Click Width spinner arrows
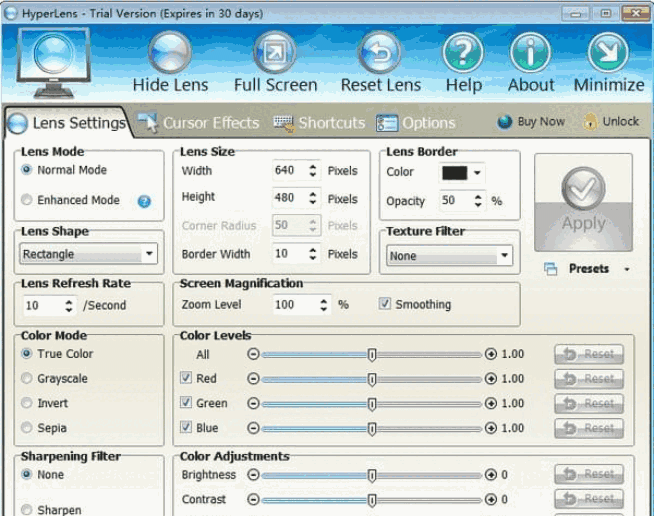The image size is (654, 516). tap(313, 171)
